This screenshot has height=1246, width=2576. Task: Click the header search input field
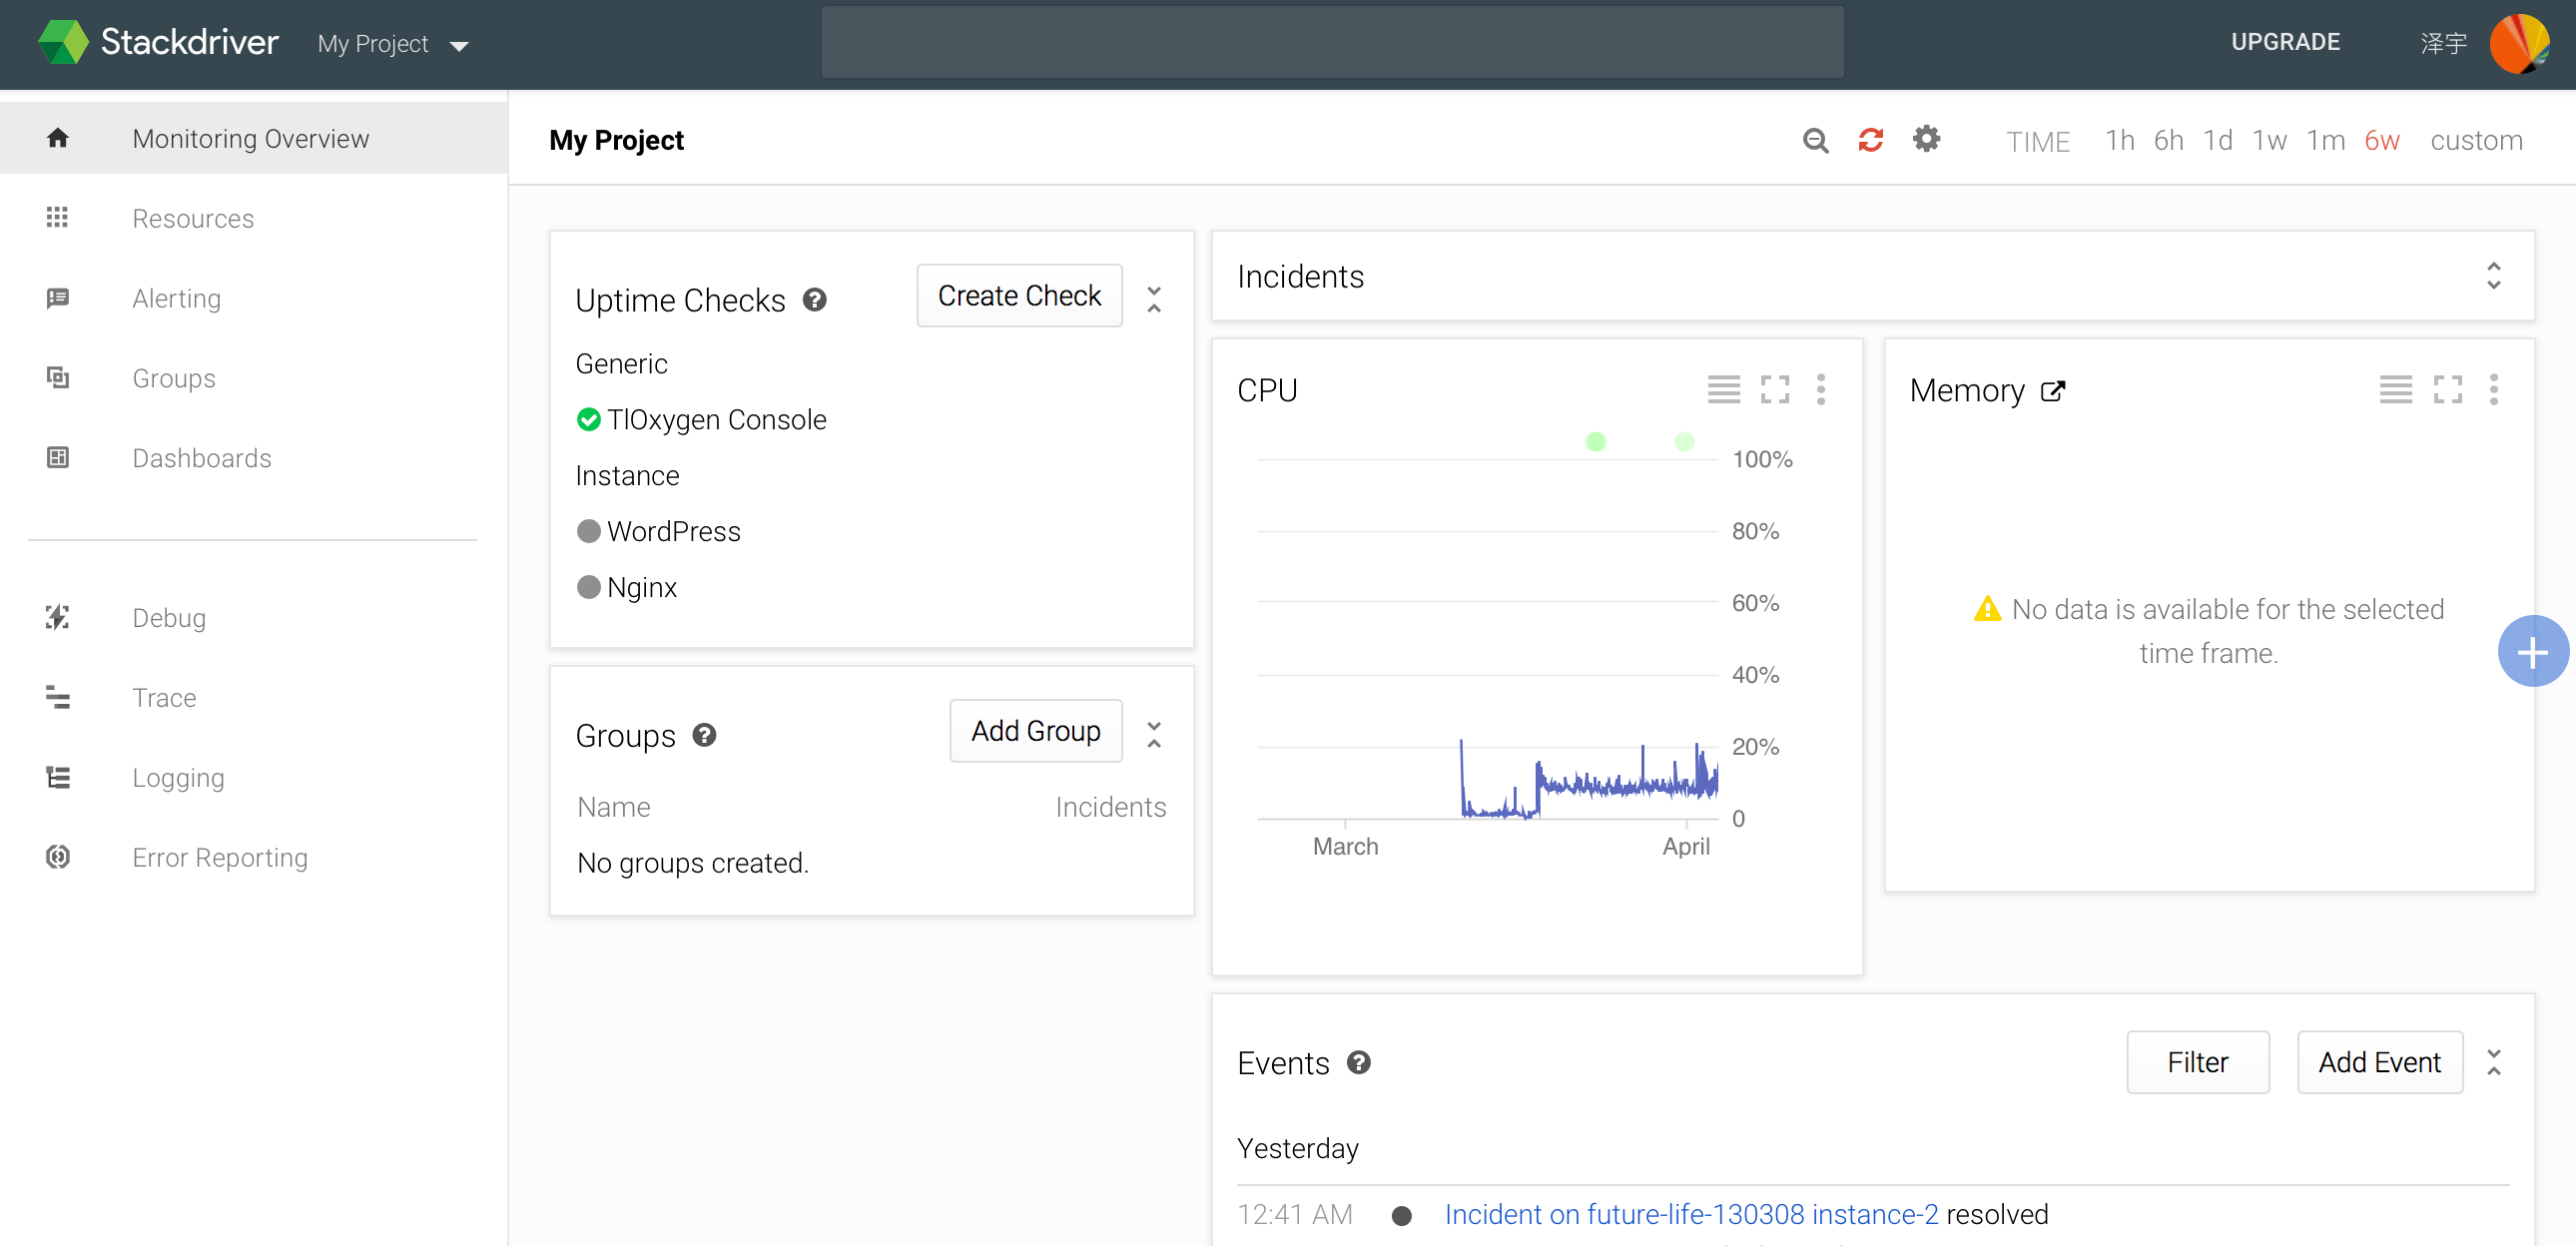point(1332,42)
